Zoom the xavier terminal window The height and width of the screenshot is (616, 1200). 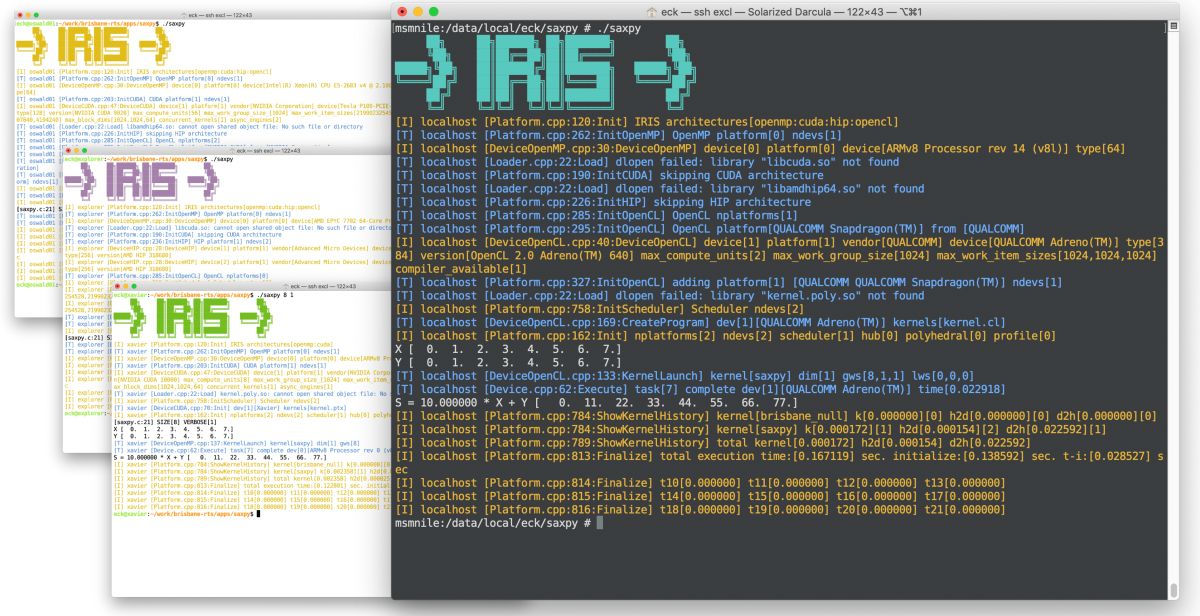pos(136,286)
